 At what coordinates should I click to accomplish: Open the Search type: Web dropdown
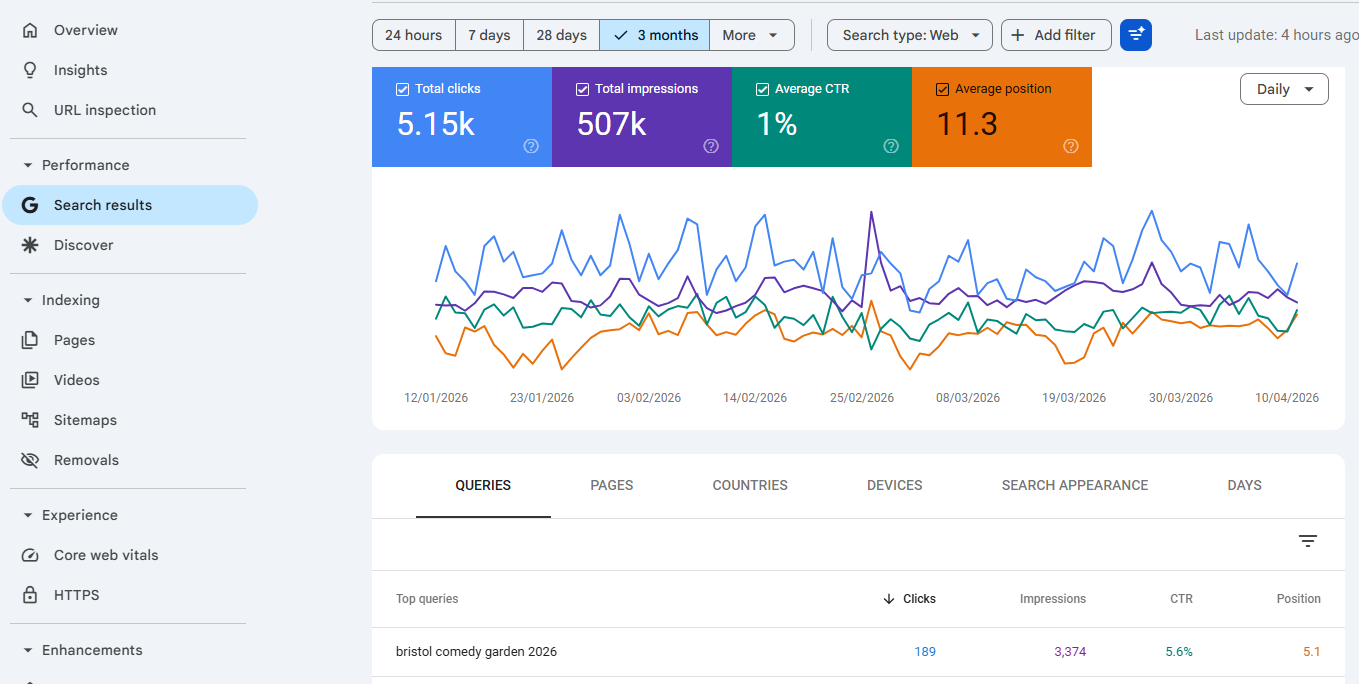point(910,35)
